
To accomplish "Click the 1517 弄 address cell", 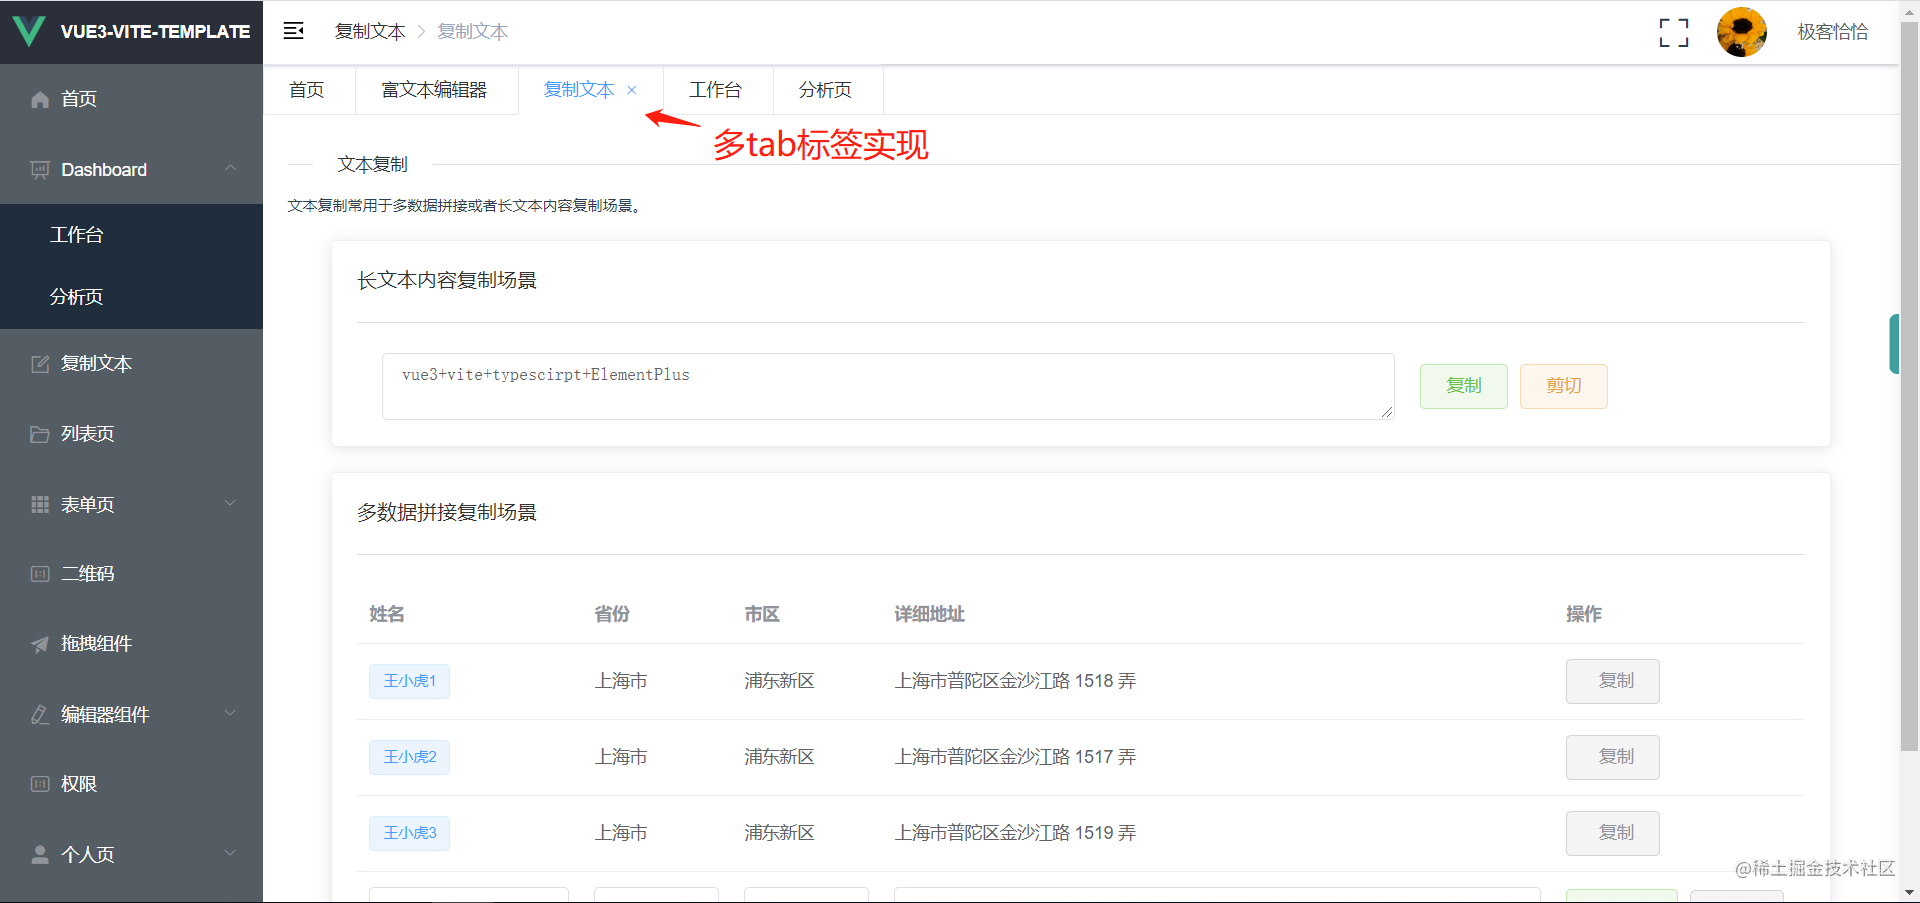I will pos(1015,757).
